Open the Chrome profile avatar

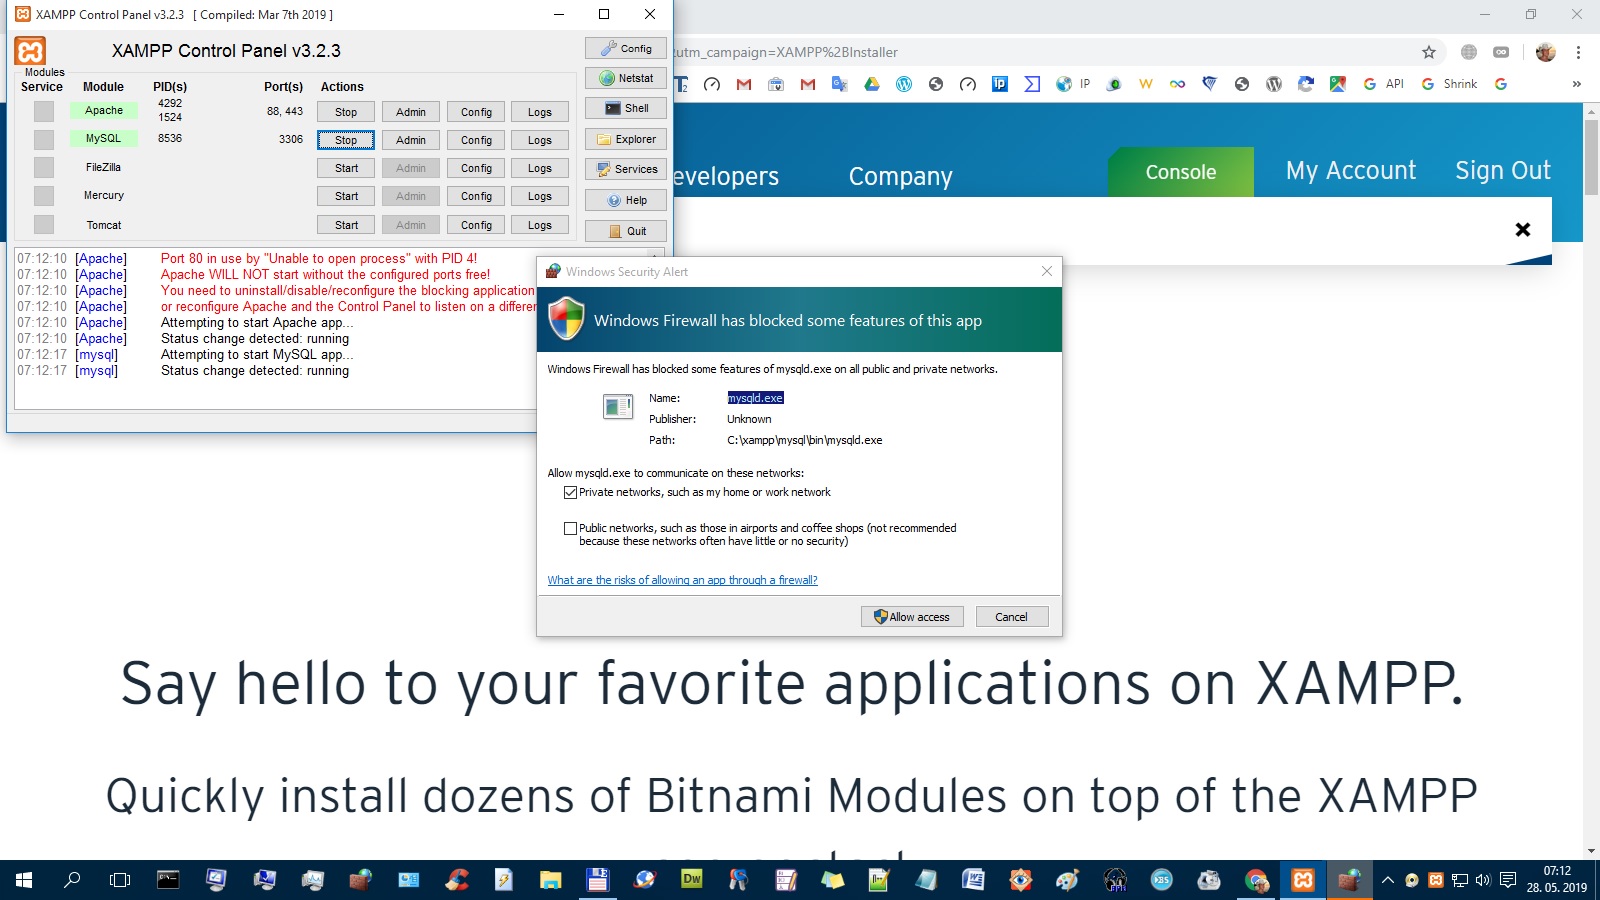(x=1545, y=52)
